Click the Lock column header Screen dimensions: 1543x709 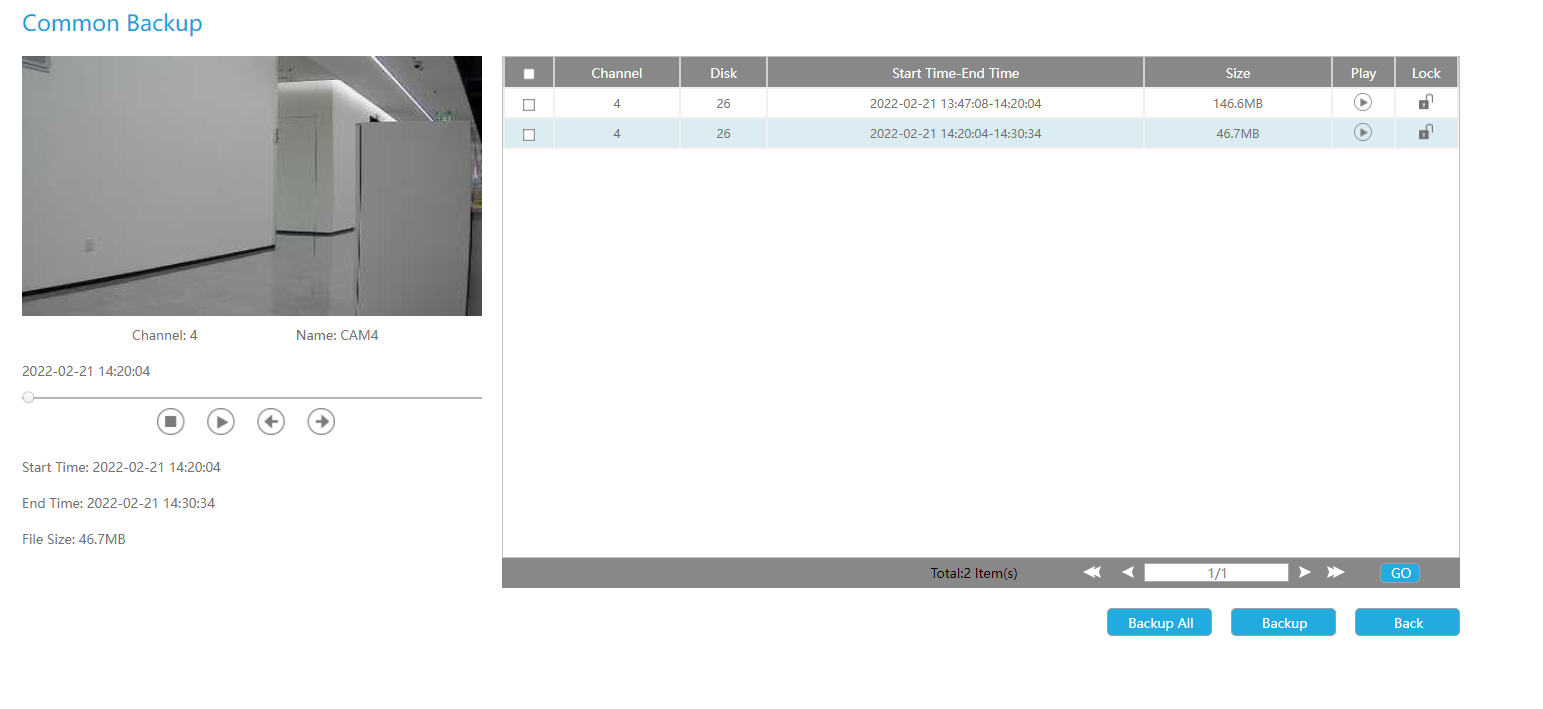1426,73
